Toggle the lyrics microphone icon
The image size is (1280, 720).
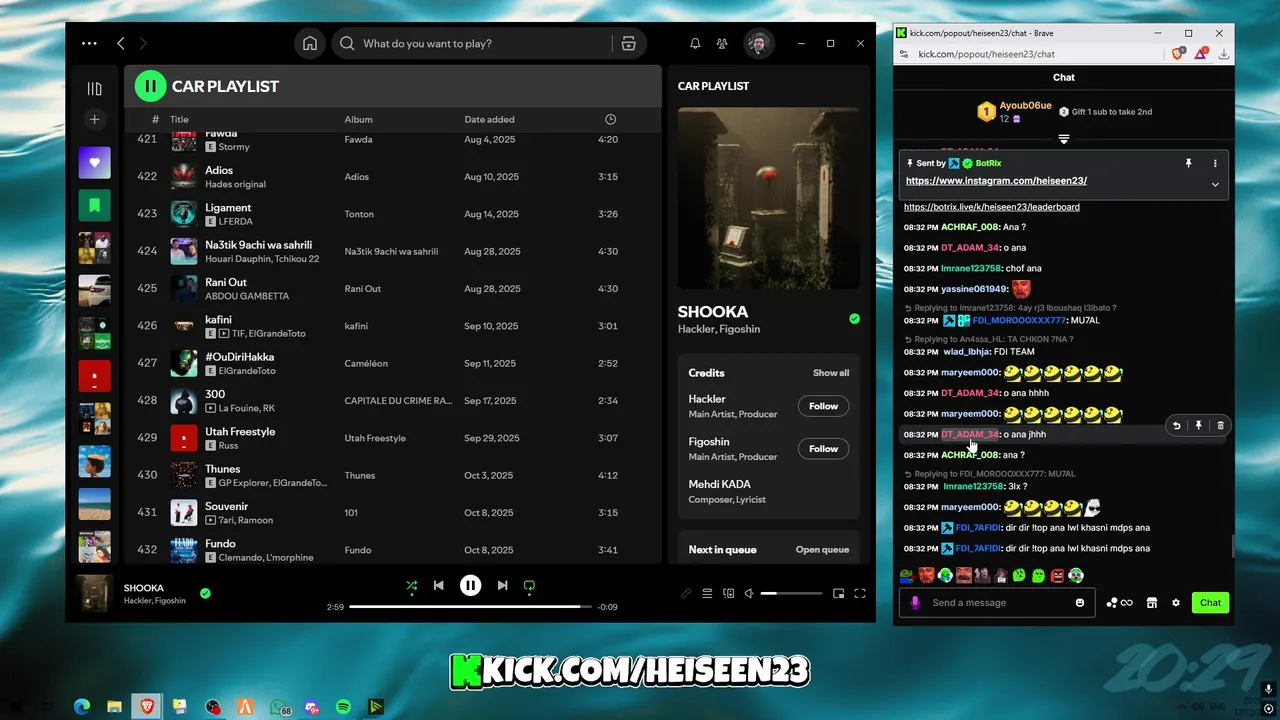point(686,593)
